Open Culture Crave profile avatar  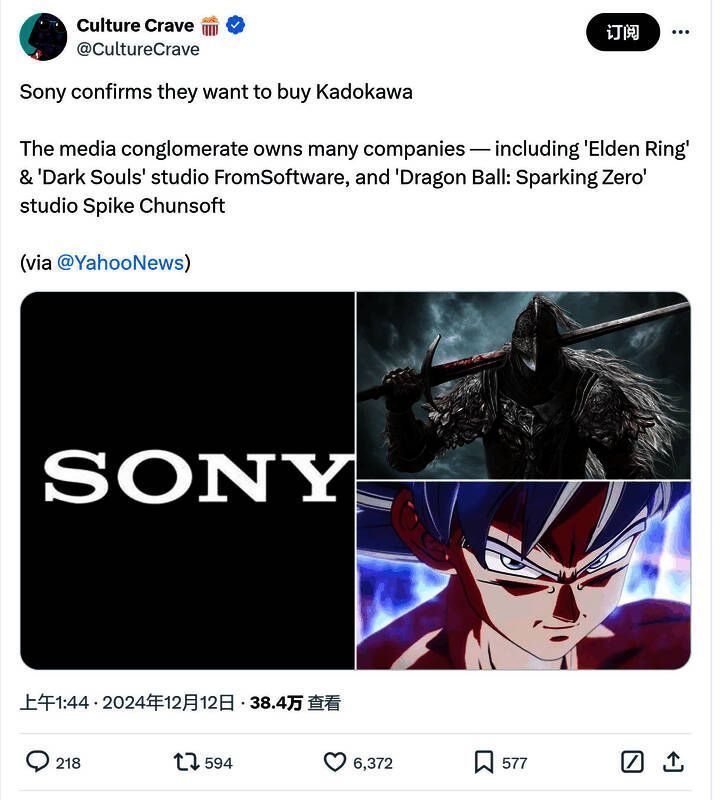[43, 37]
